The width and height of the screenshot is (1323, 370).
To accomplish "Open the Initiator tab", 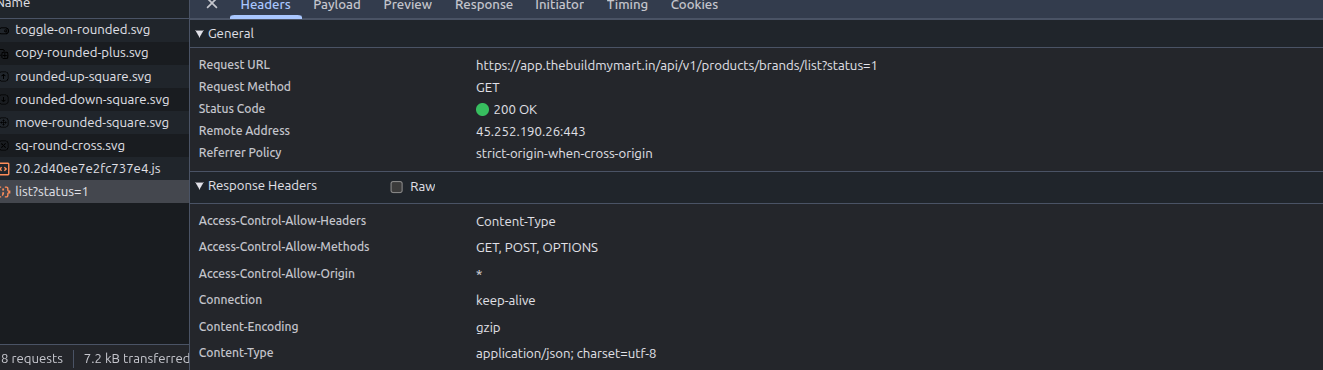I will 560,6.
